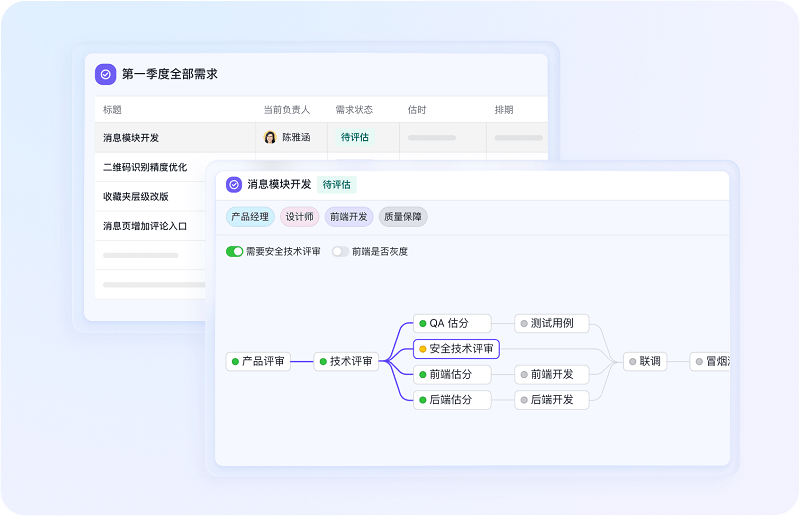Switch to the 前端开发 role tab
This screenshot has height=516, width=800.
(x=348, y=216)
